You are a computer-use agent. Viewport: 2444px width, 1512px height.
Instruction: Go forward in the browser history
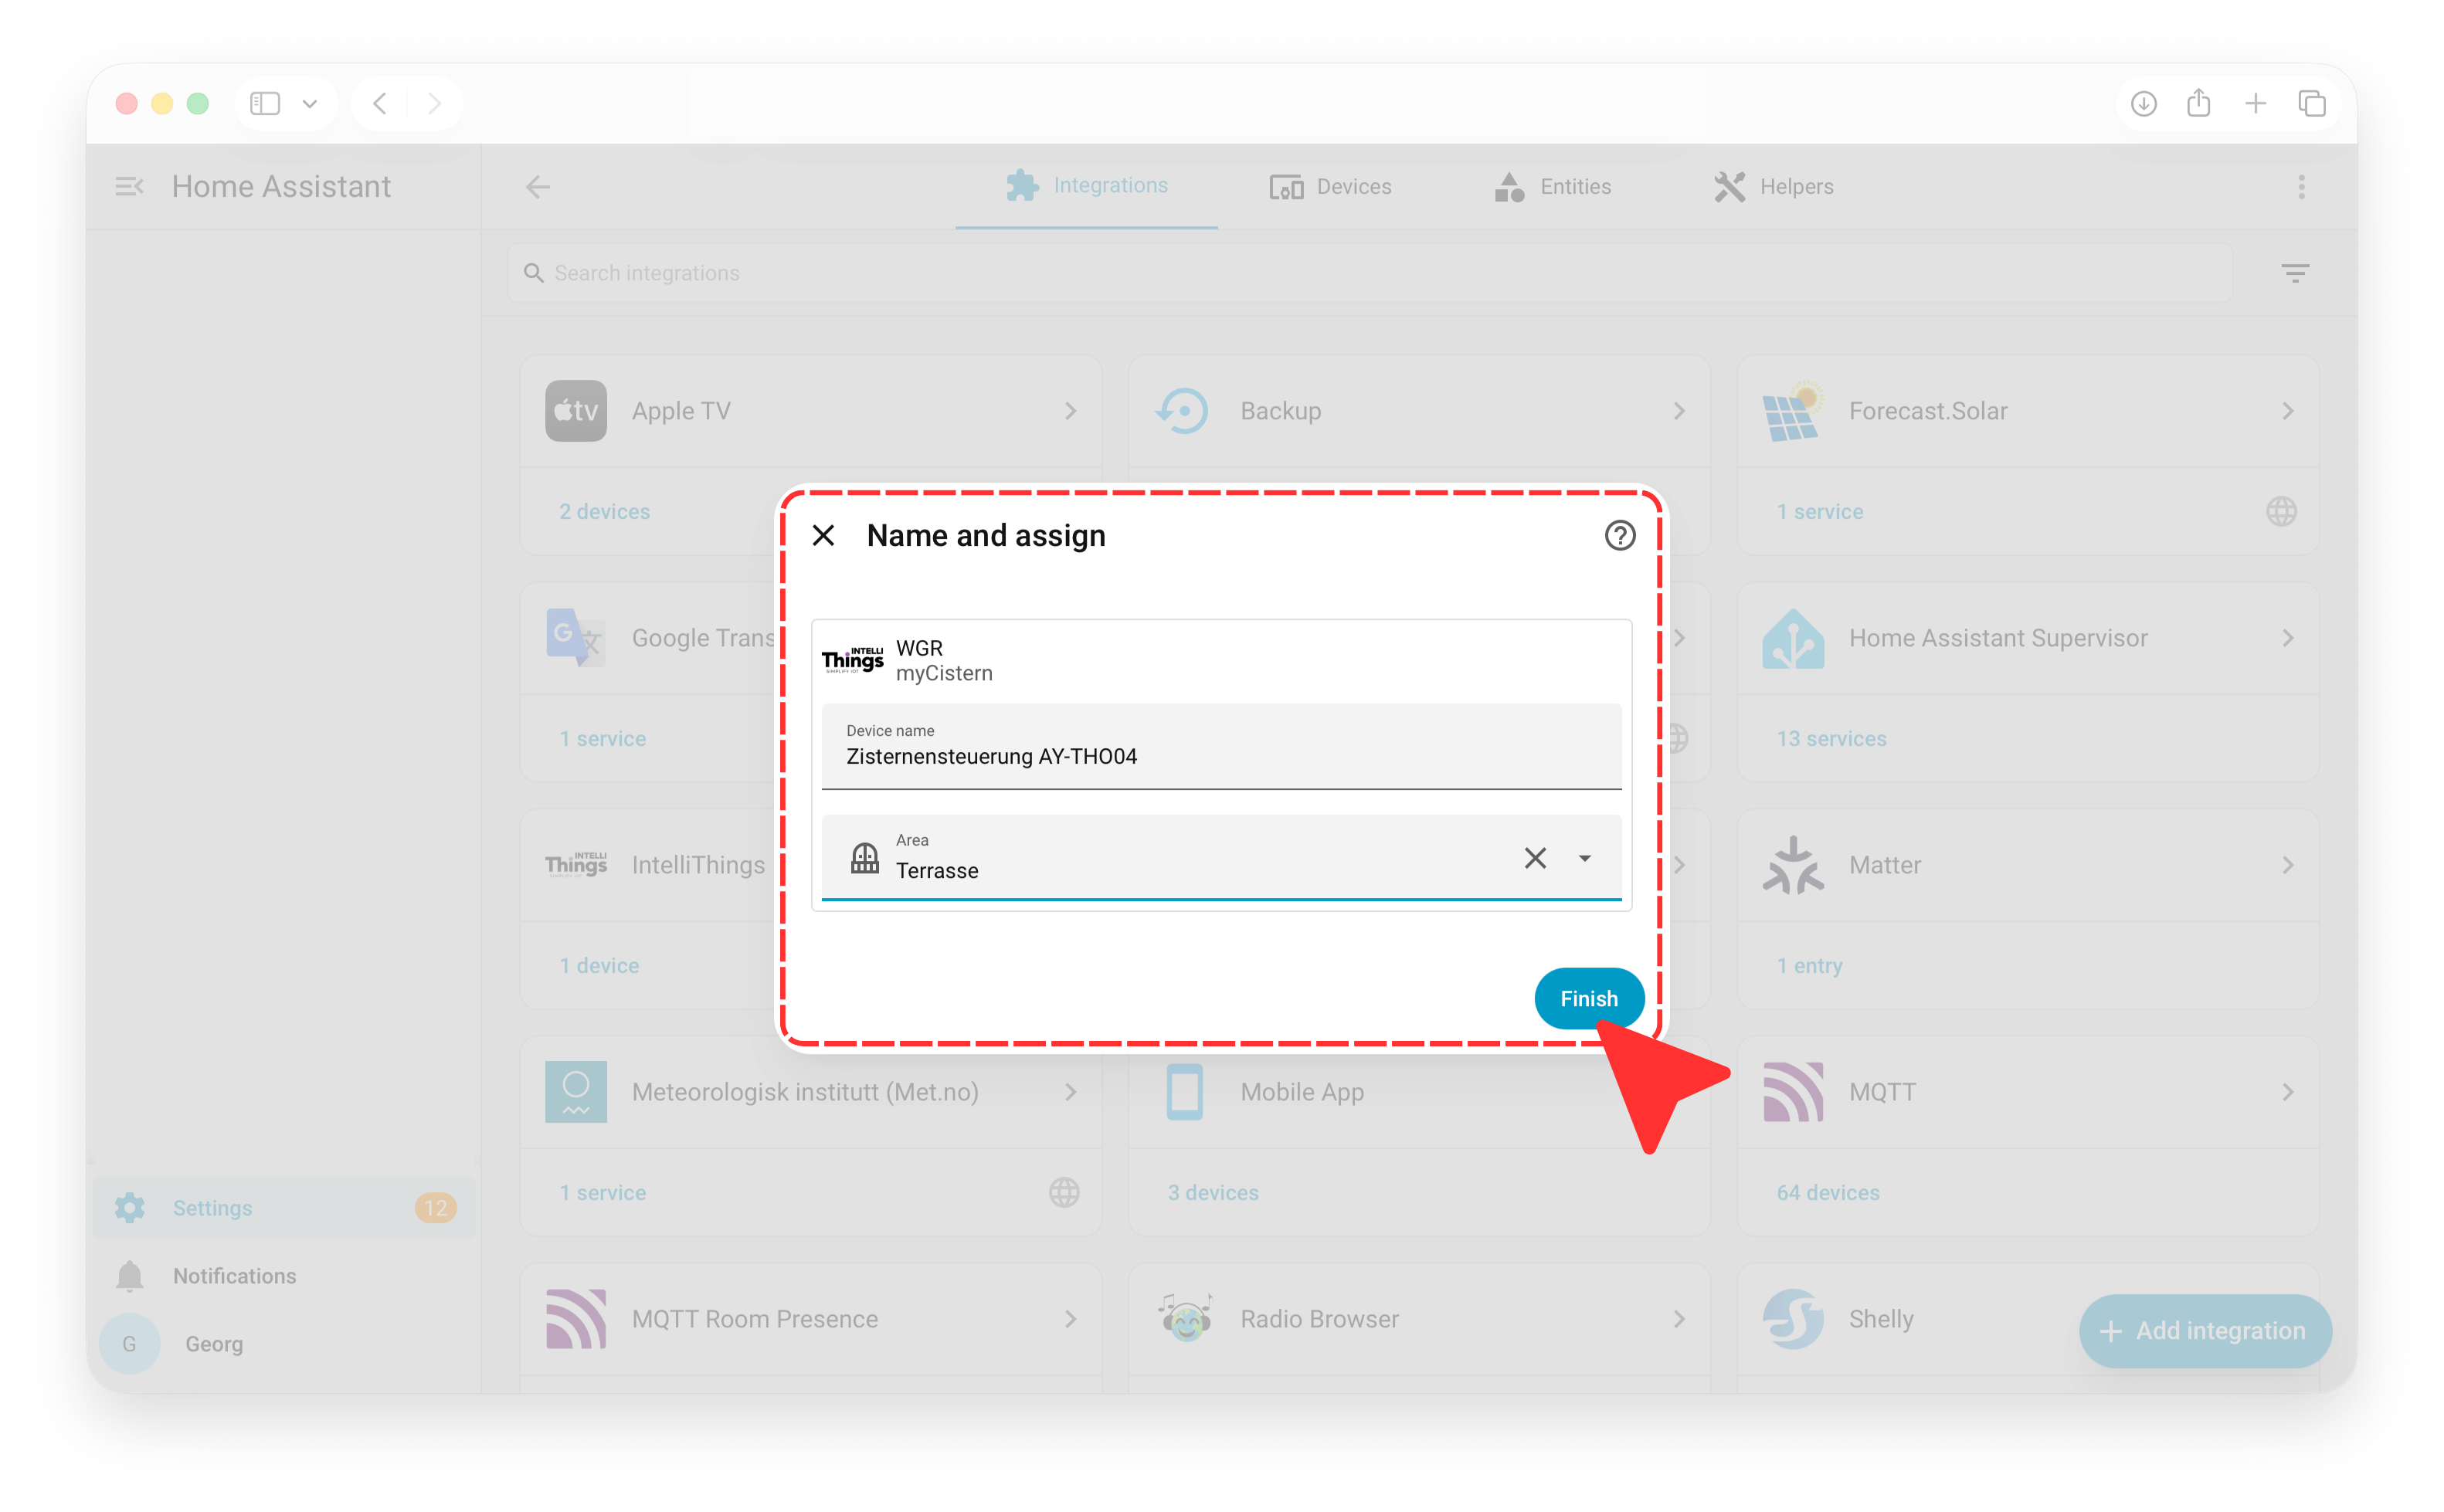pos(434,103)
